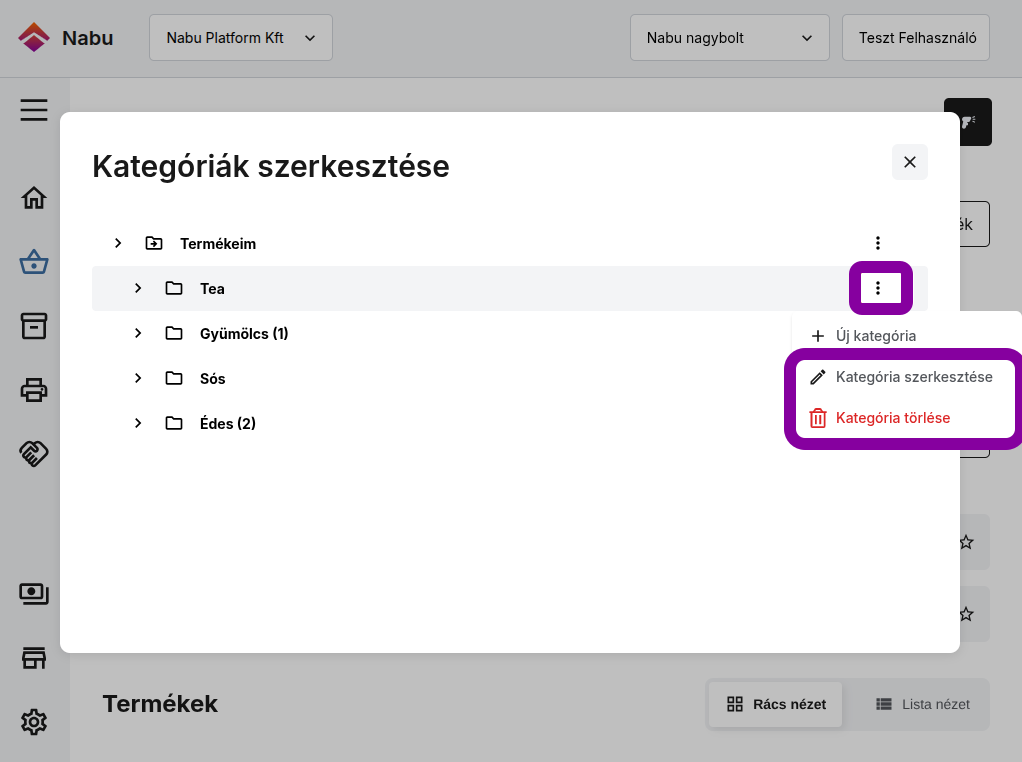The image size is (1022, 762).
Task: Open the three-dot menu for Tea
Action: point(878,288)
